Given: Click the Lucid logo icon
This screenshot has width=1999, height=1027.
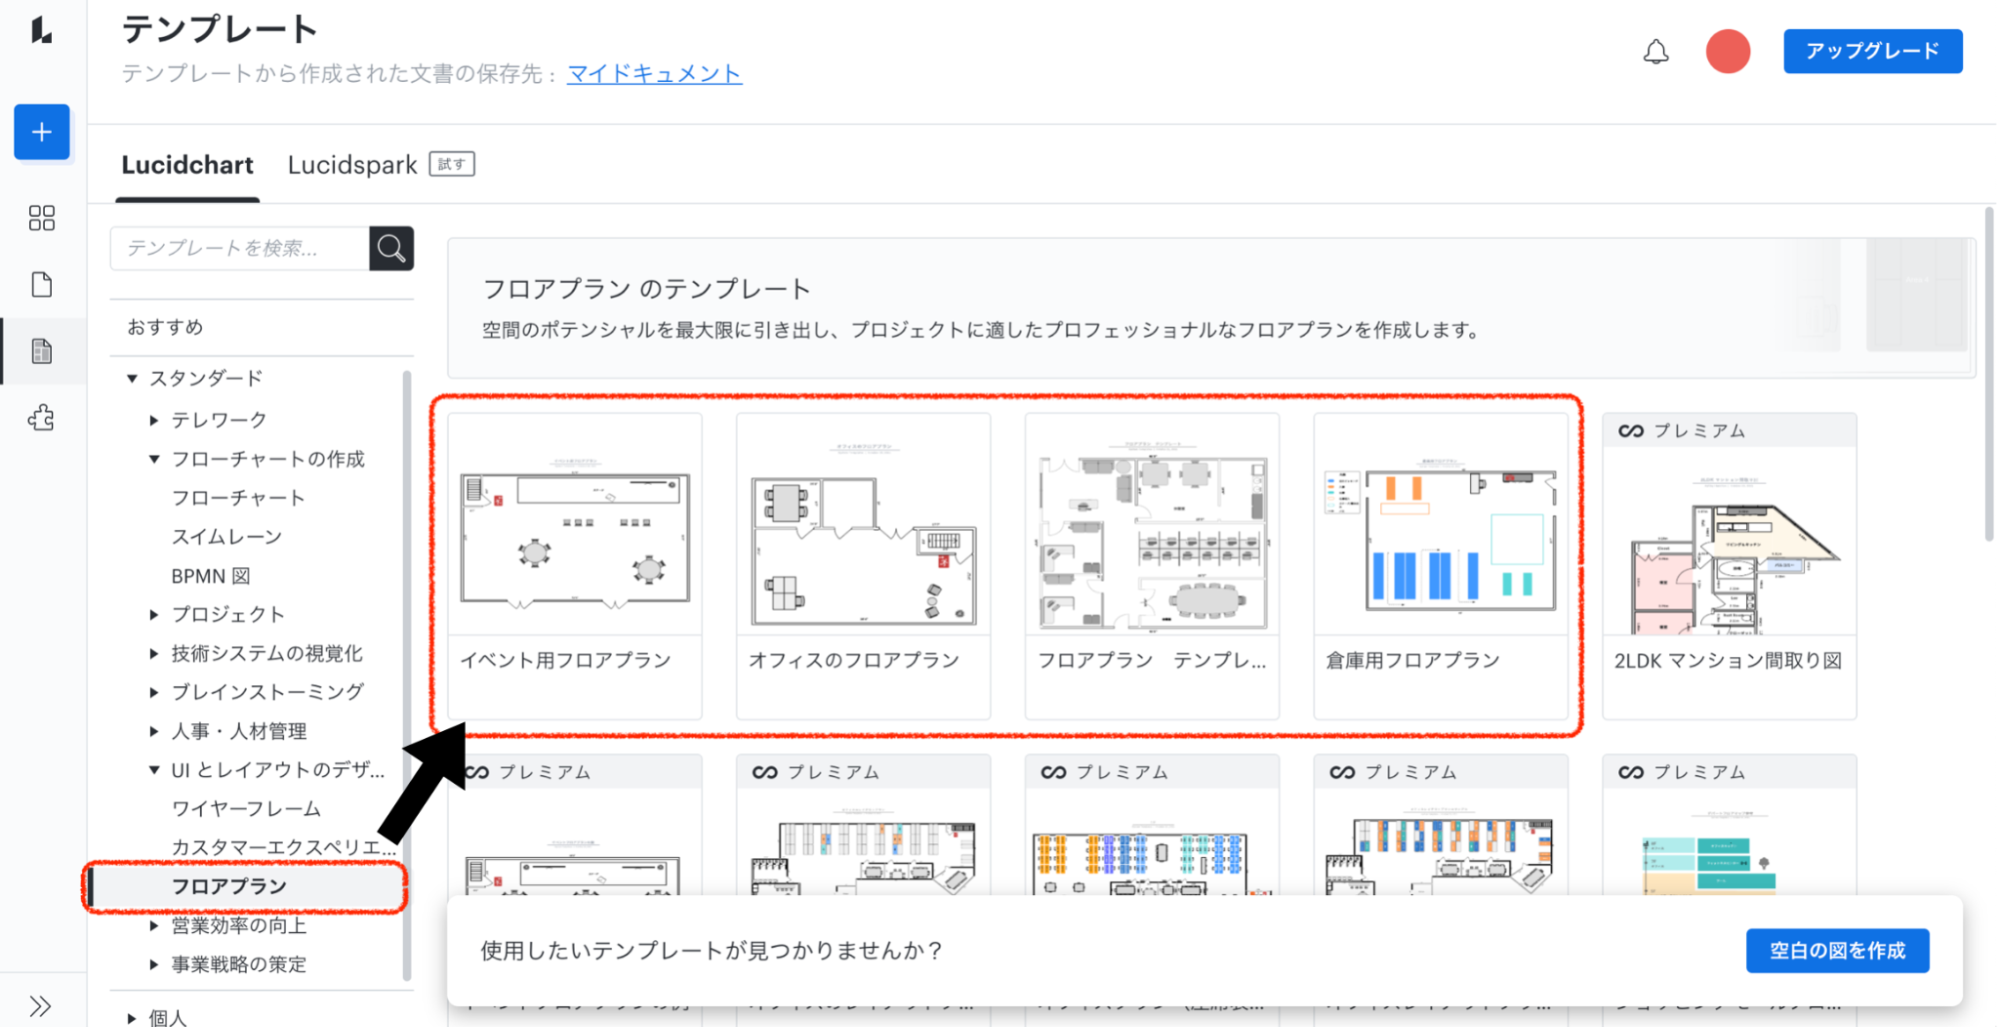Looking at the screenshot, I should (41, 30).
